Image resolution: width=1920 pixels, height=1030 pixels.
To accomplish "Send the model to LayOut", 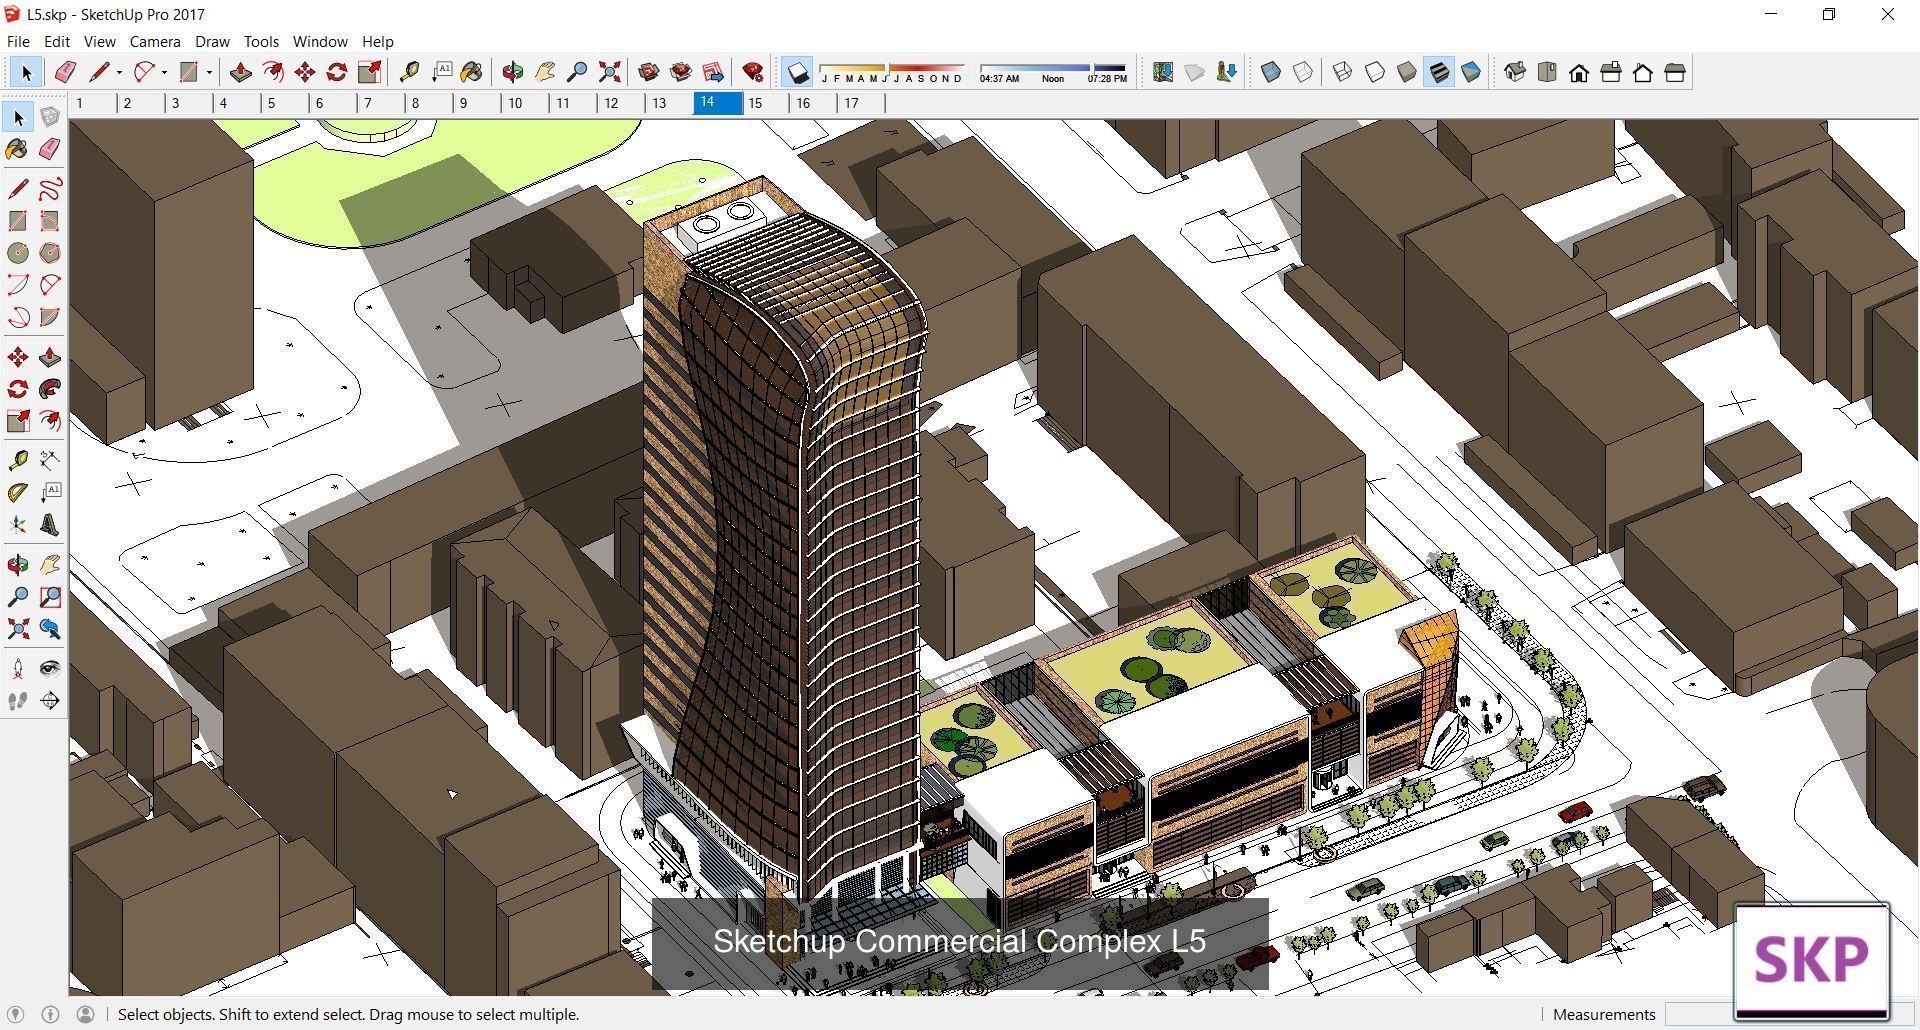I will [713, 72].
